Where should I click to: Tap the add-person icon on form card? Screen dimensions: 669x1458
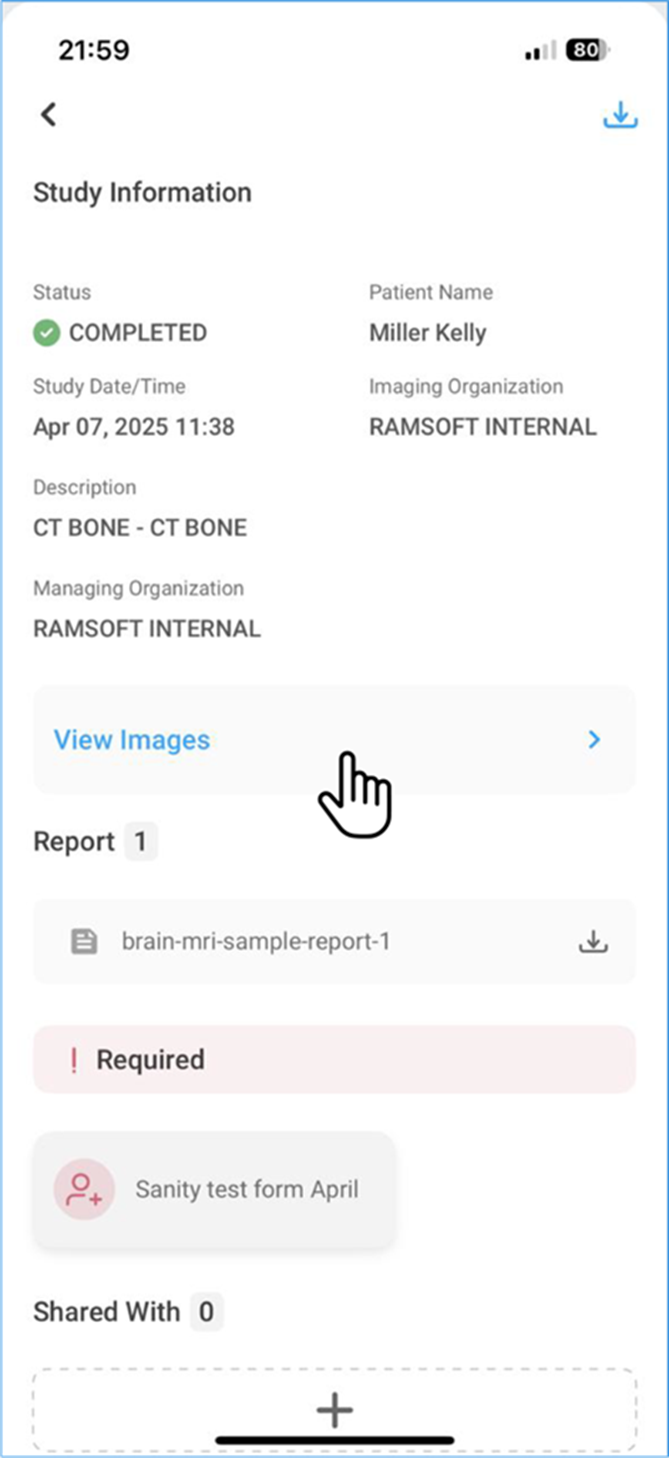pos(84,1189)
